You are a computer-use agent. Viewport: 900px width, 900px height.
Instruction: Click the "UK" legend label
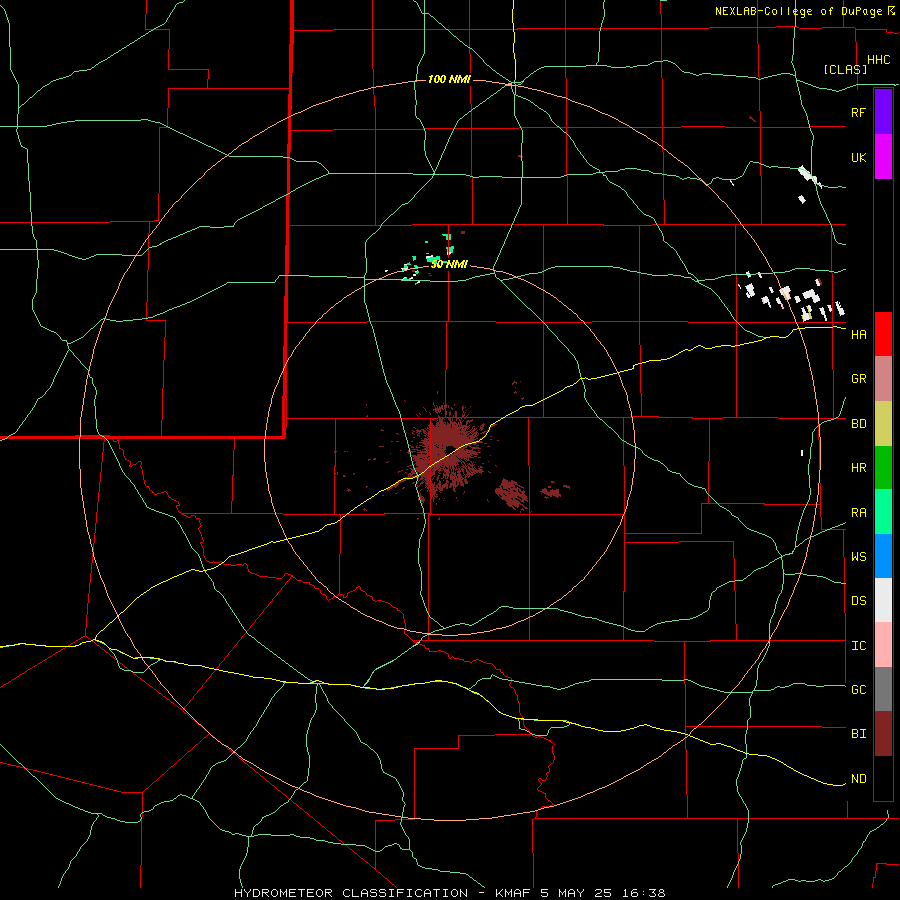click(x=859, y=157)
